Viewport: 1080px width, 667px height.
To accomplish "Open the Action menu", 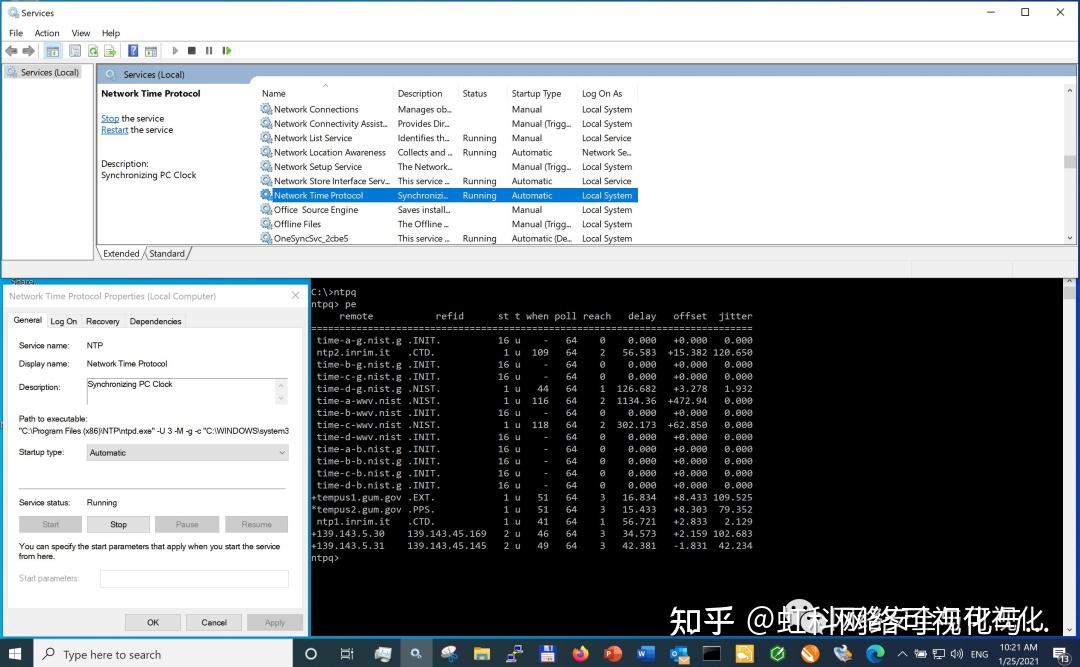I will pyautogui.click(x=46, y=32).
